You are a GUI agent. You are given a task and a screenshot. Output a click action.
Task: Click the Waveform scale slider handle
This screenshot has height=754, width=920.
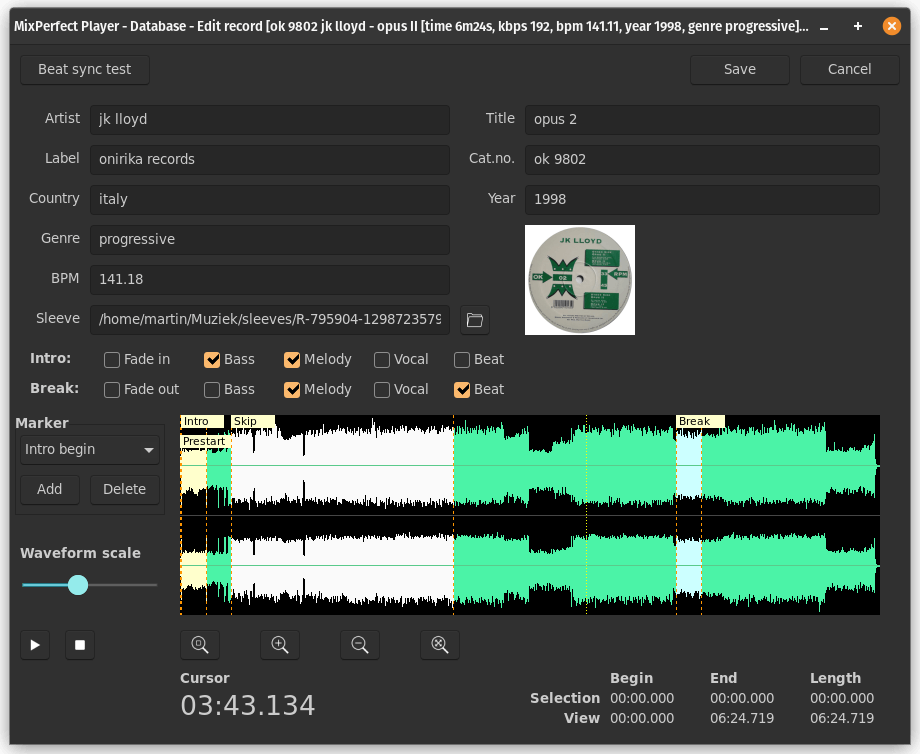click(x=78, y=585)
